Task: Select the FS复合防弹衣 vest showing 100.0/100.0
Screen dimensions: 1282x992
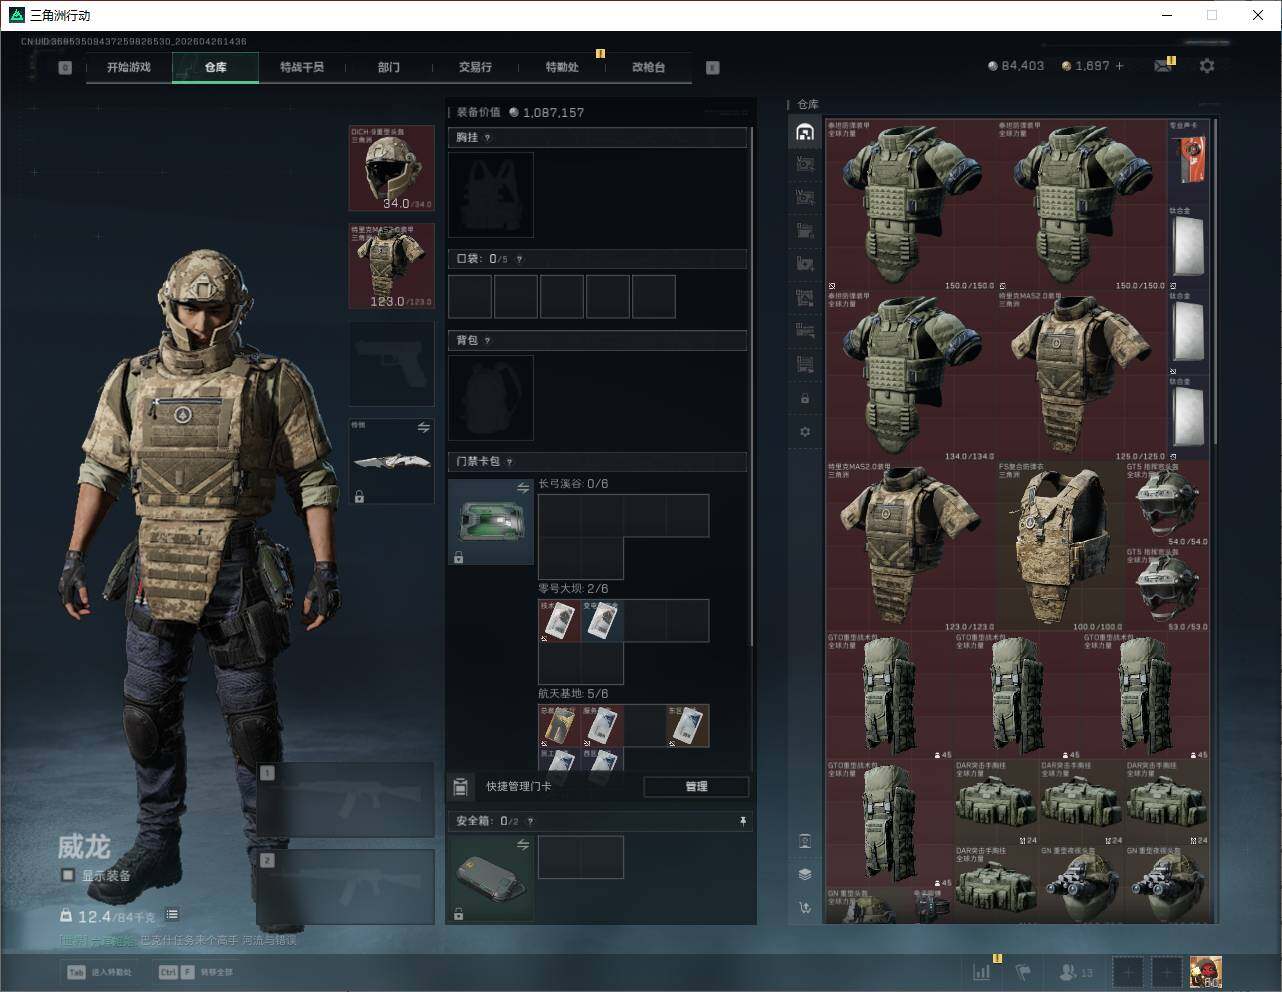Action: (1061, 547)
